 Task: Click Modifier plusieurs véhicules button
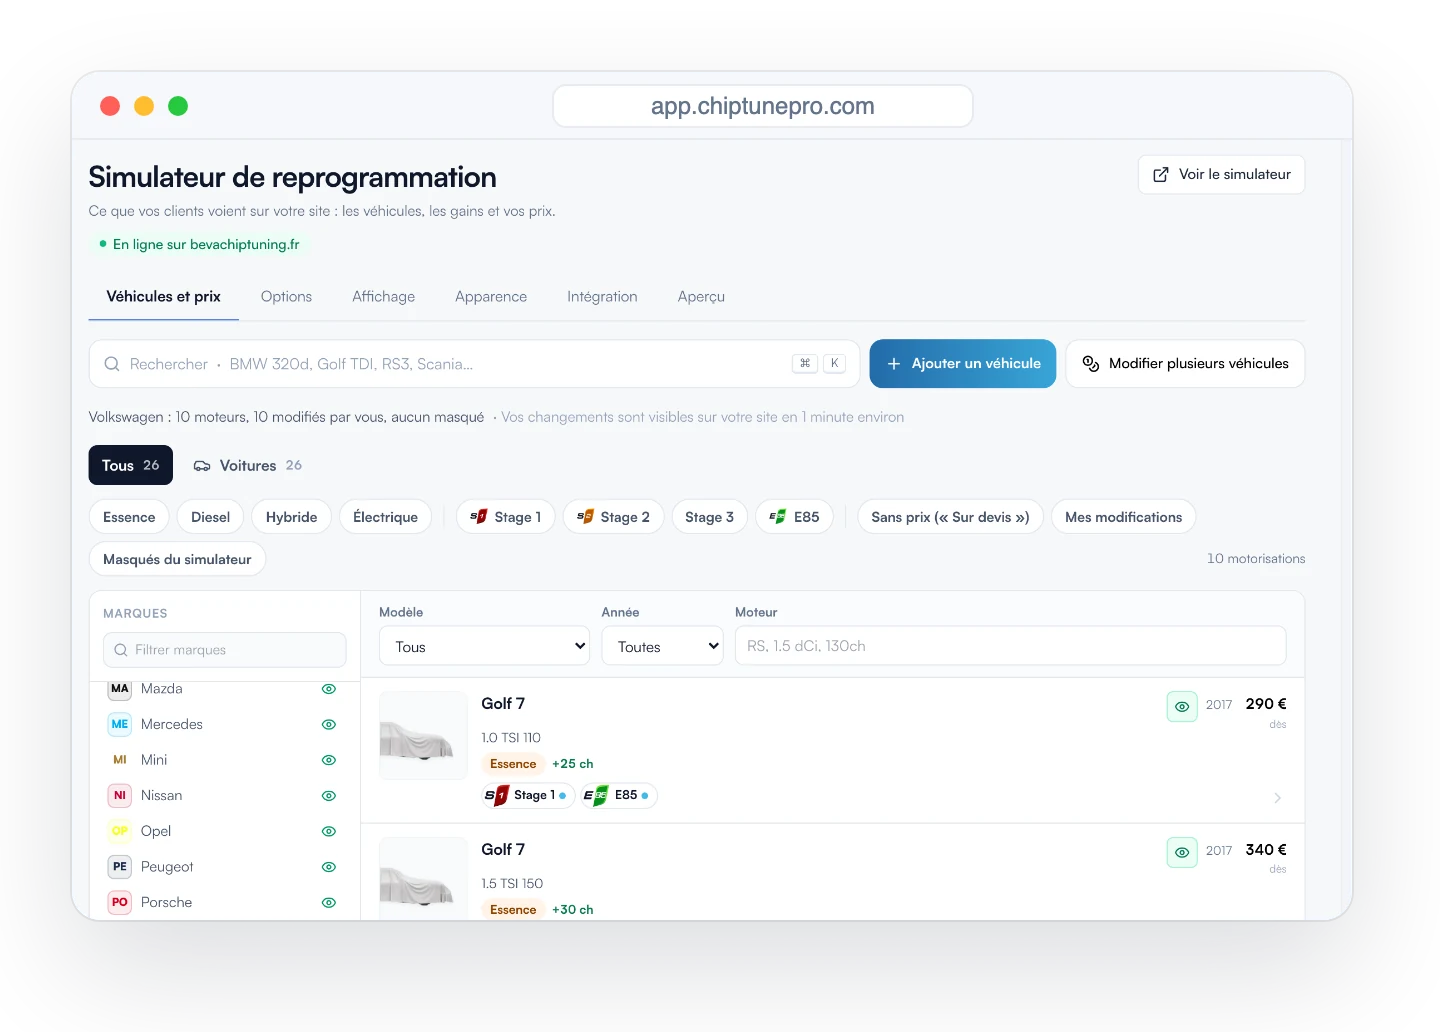[1185, 364]
